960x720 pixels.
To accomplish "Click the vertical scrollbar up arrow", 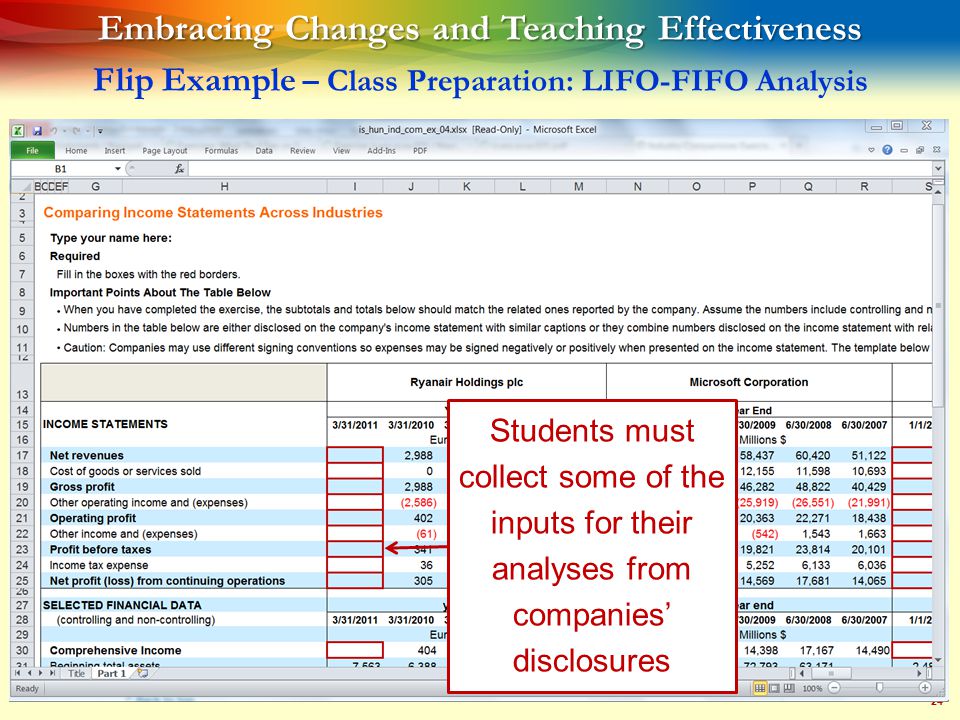I will click(938, 192).
